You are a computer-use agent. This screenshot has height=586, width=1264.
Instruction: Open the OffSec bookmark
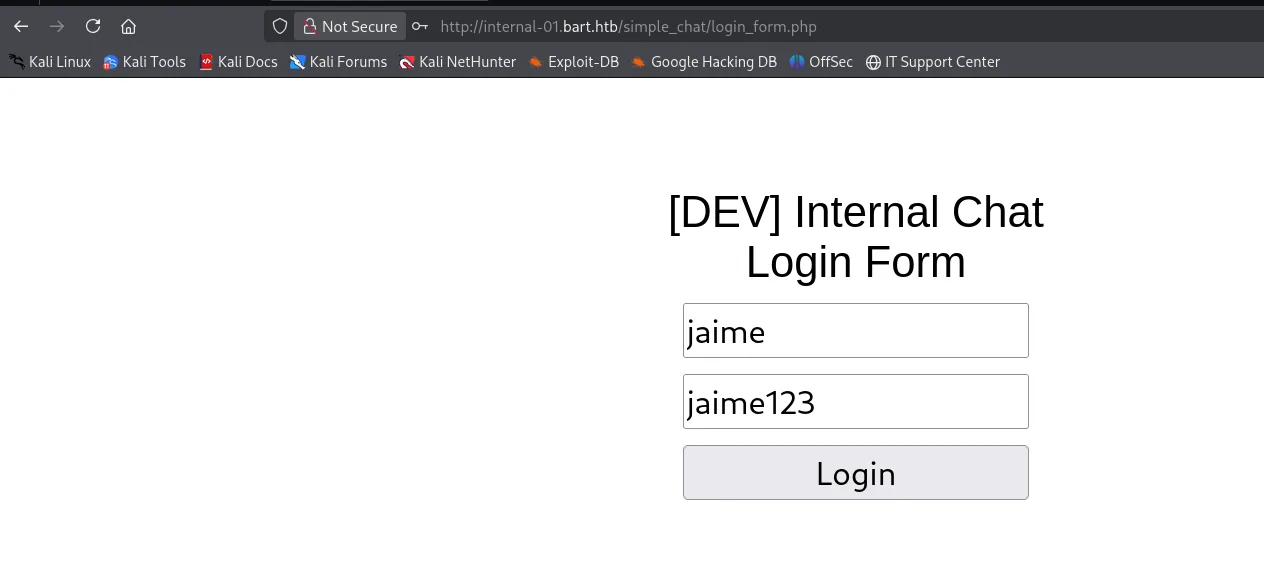coord(821,62)
